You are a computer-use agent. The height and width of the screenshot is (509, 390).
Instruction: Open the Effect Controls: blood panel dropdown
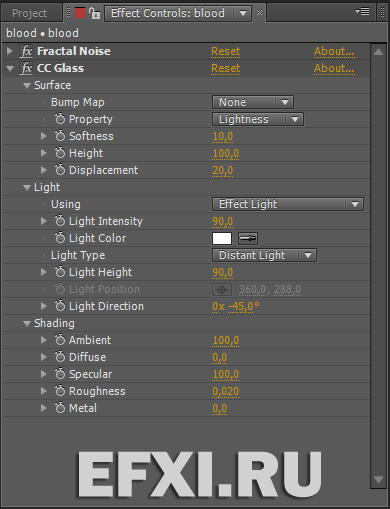pyautogui.click(x=243, y=13)
